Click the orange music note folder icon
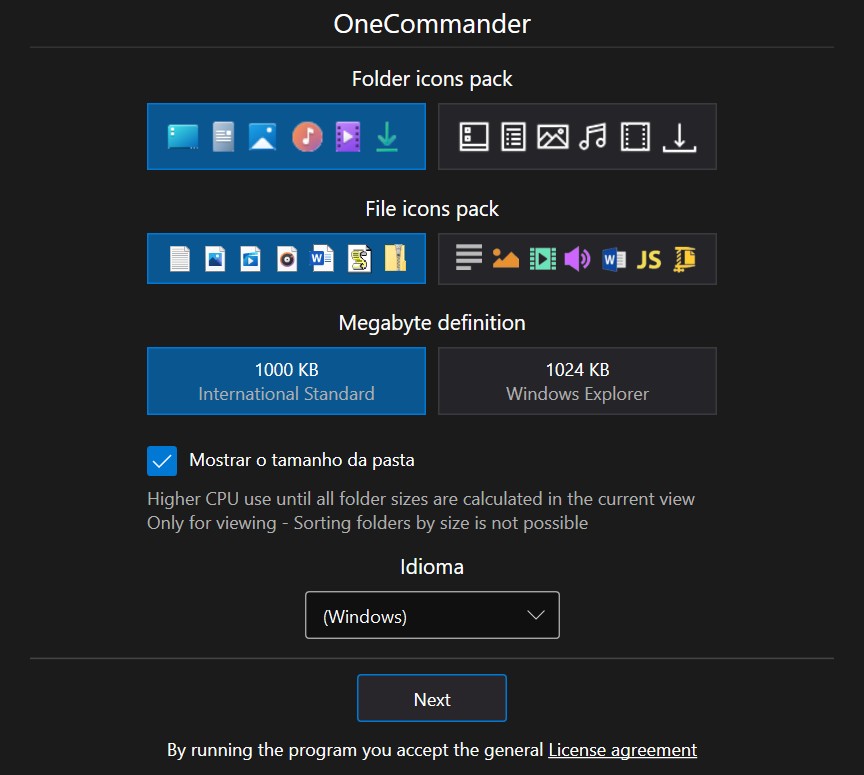This screenshot has height=775, width=864. point(307,137)
